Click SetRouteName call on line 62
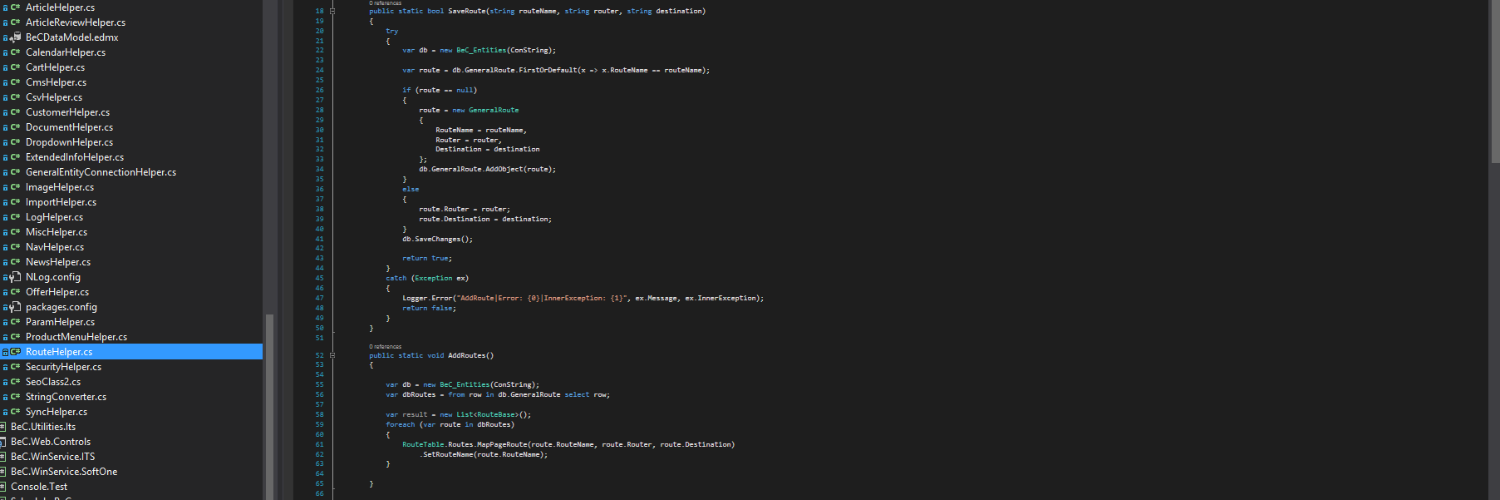The image size is (1500, 500). [x=448, y=453]
